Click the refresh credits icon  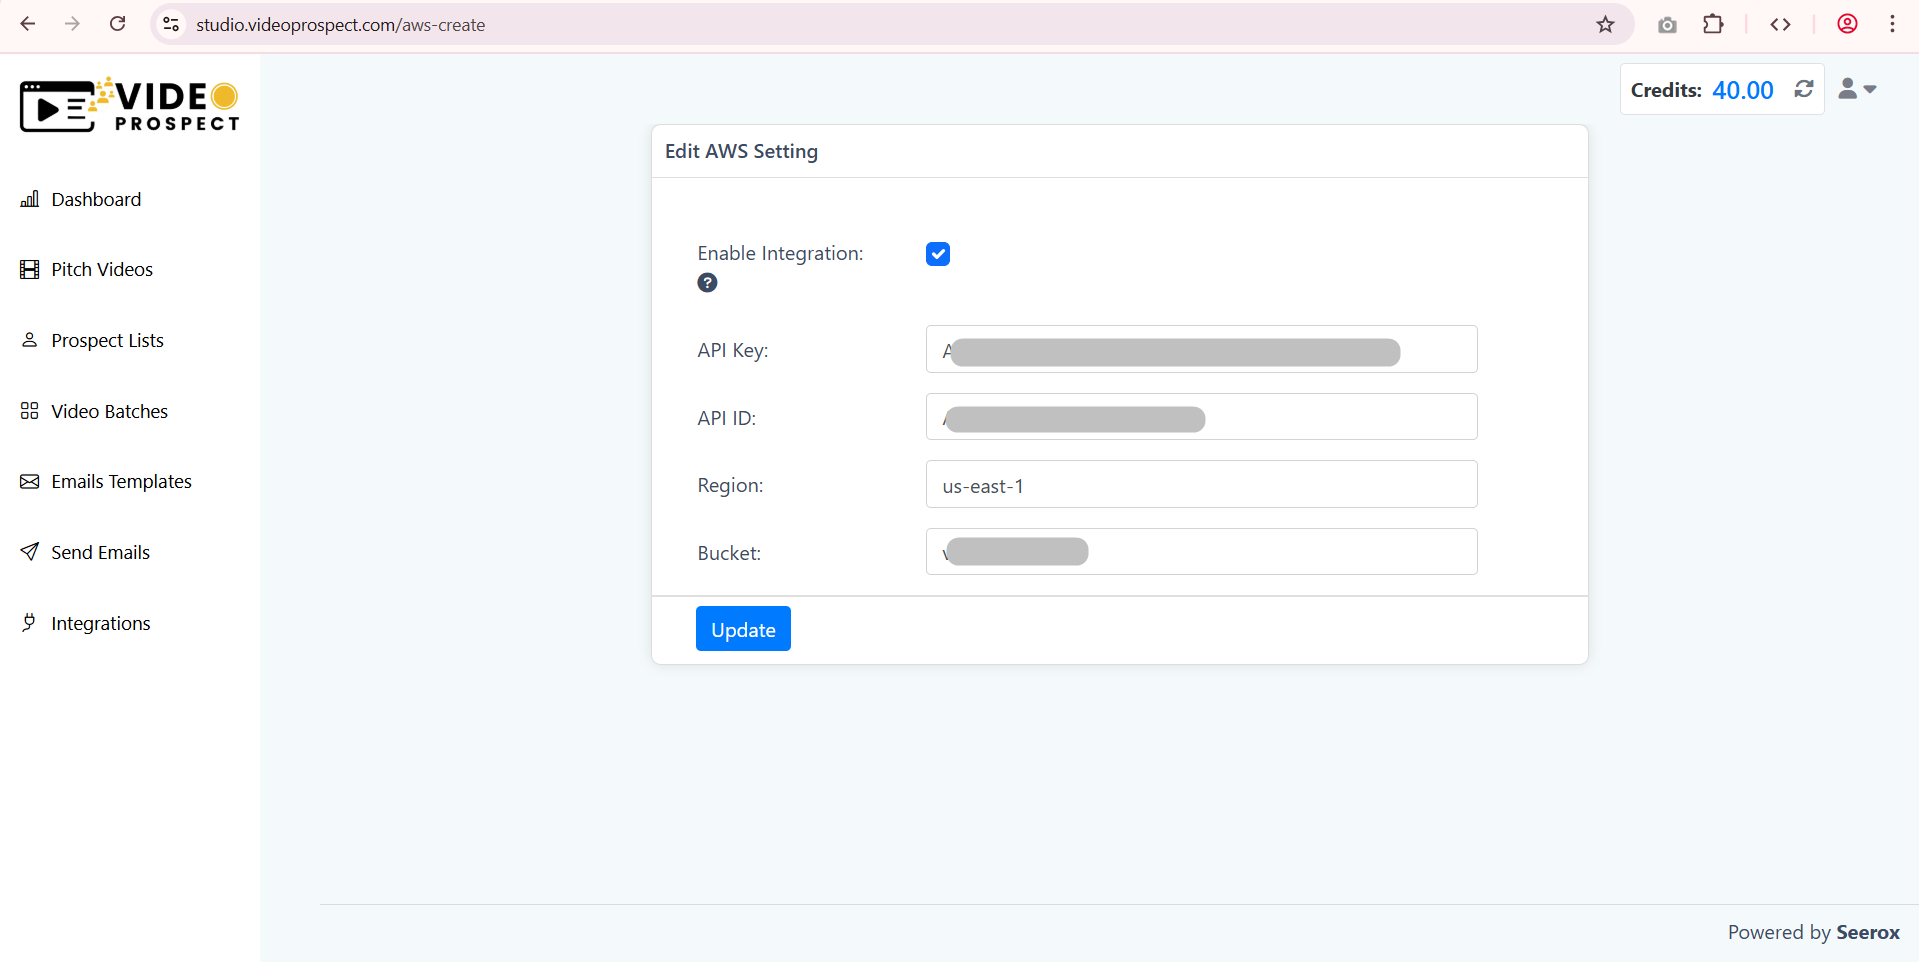click(x=1803, y=89)
